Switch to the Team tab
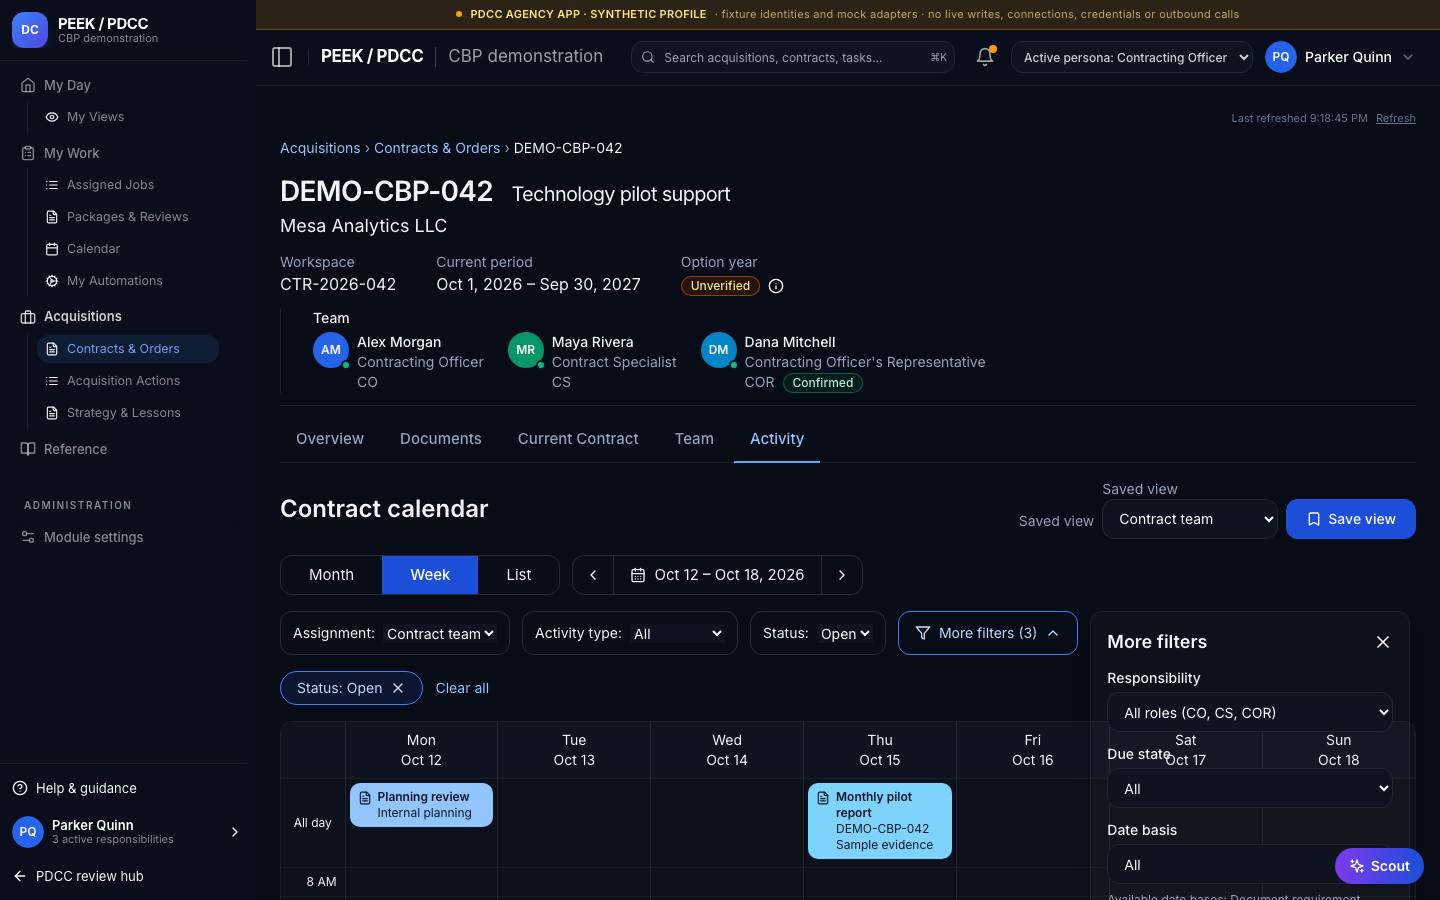The height and width of the screenshot is (900, 1440). [x=694, y=439]
